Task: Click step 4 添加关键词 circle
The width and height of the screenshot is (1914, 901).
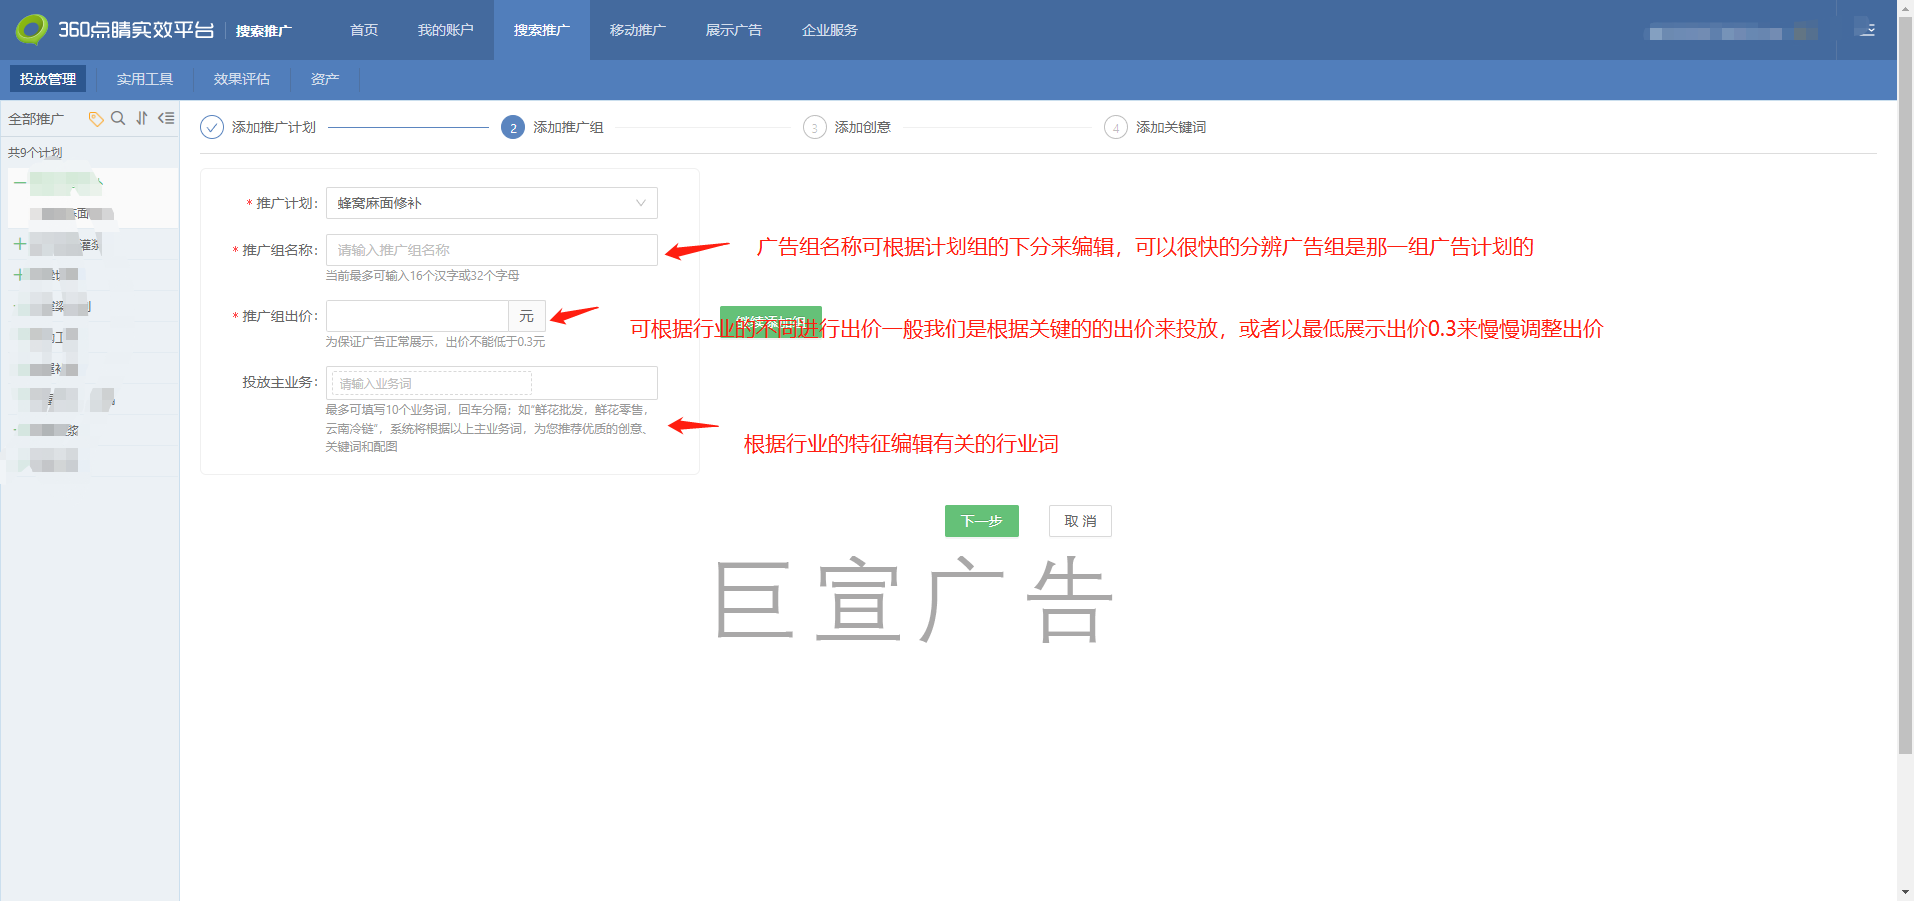Action: [1116, 127]
